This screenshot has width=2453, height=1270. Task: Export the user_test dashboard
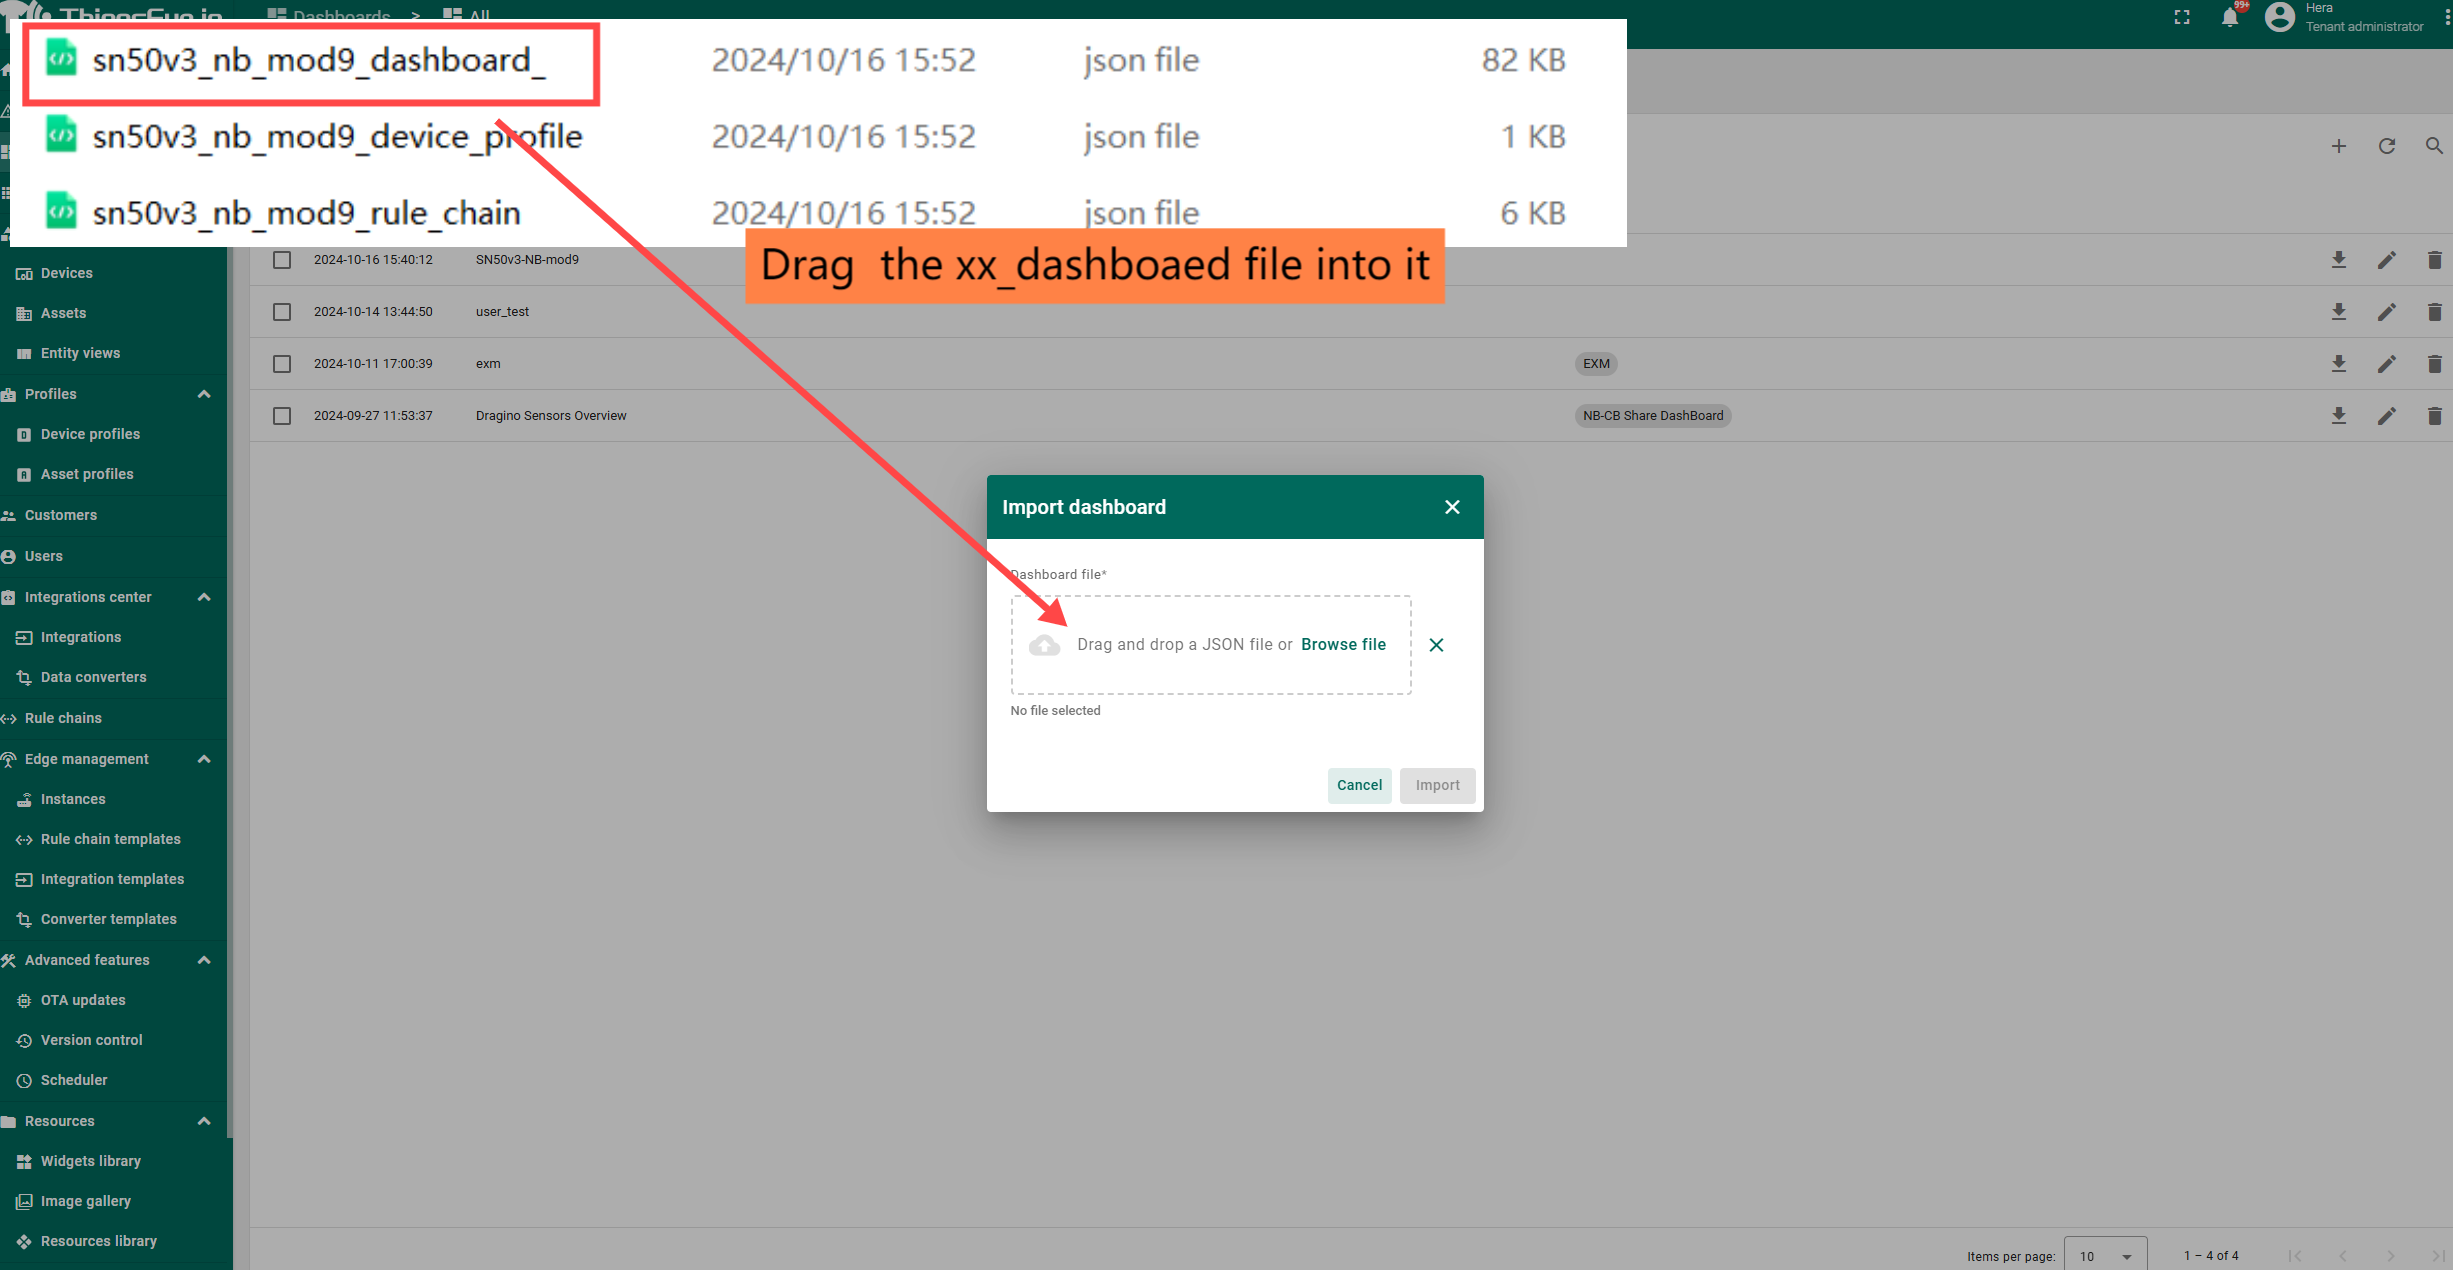(x=2338, y=312)
